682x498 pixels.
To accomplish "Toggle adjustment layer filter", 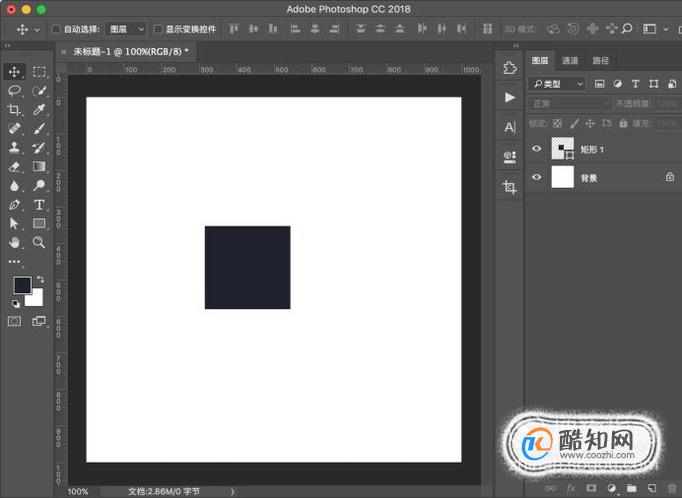I will [x=618, y=84].
